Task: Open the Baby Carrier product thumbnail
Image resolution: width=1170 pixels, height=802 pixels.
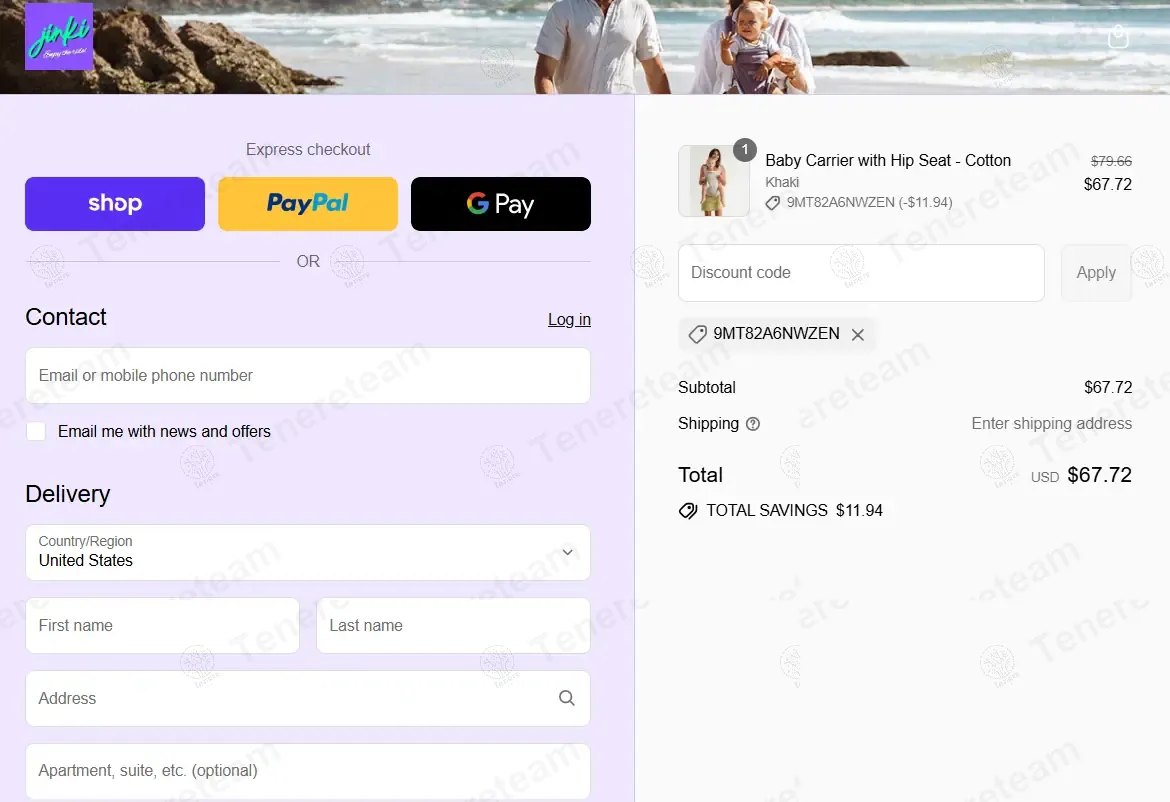Action: pos(714,181)
